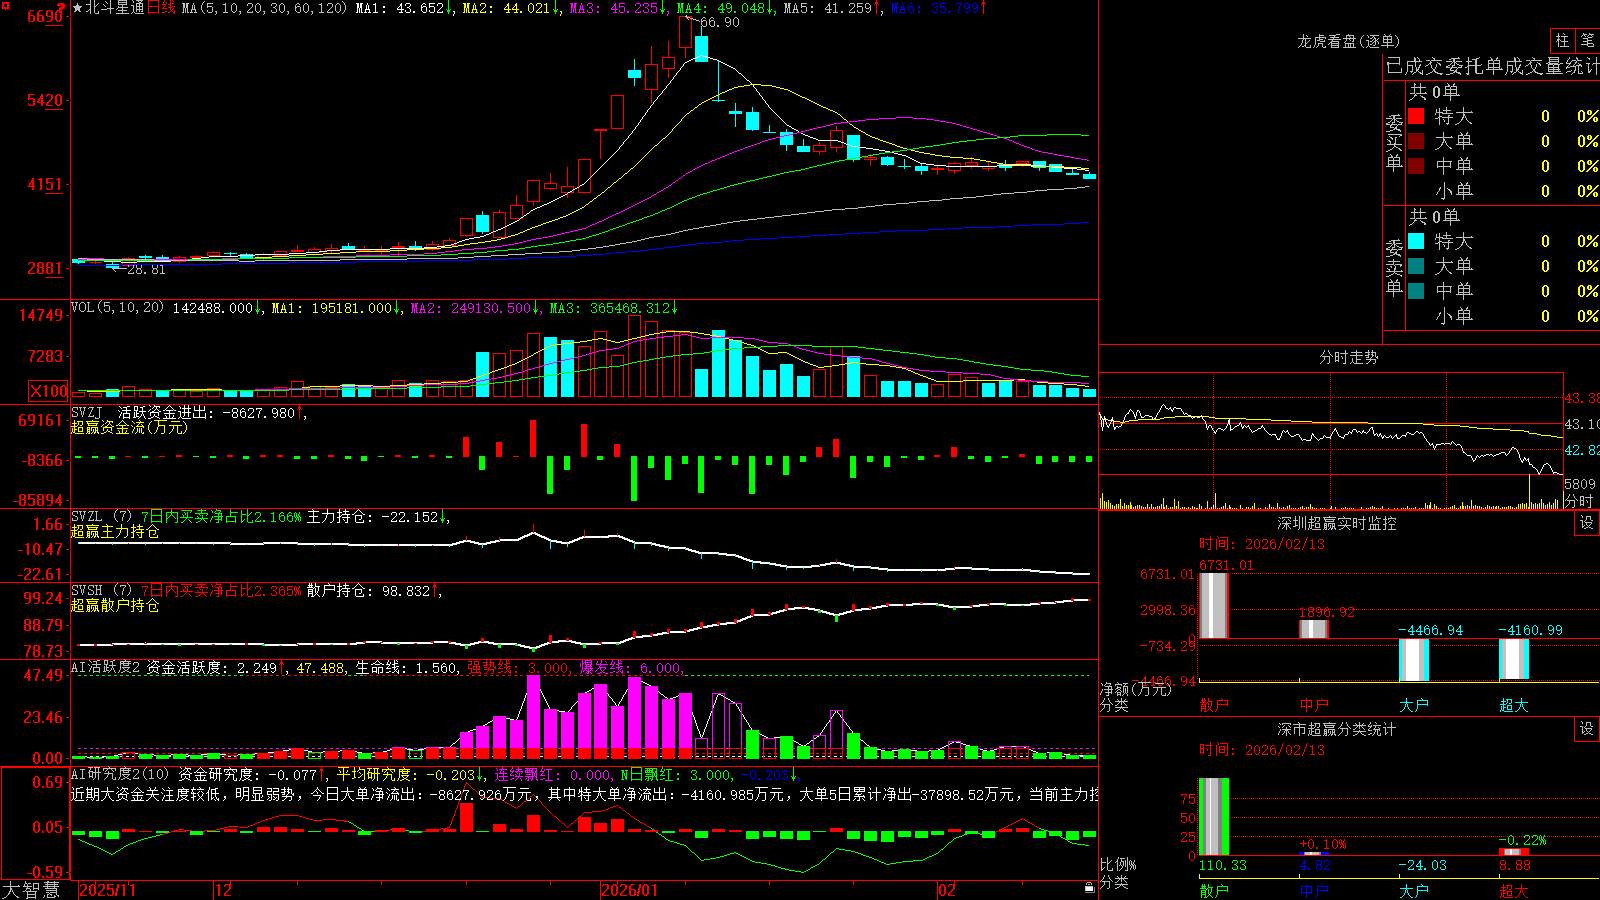Click the 强势线: 3.000 label
Screen dimensions: 1600x900
click(x=518, y=667)
